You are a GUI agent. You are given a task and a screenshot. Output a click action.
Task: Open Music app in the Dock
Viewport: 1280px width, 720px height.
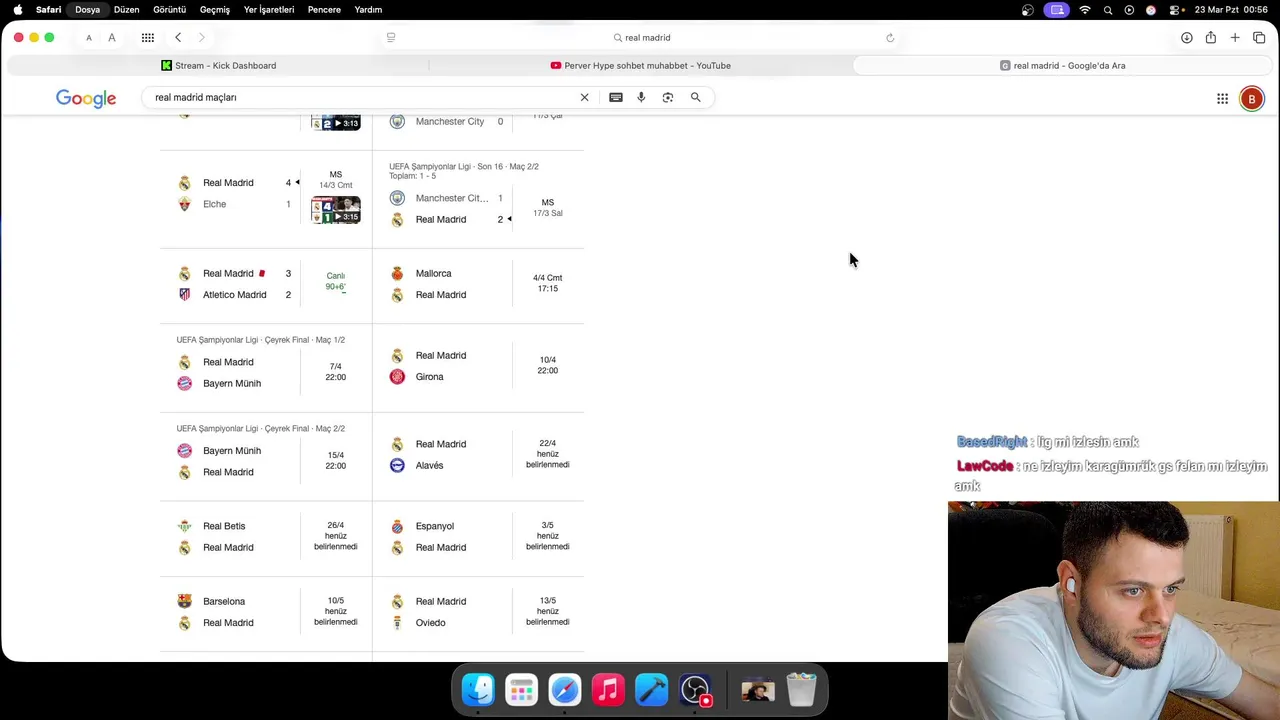point(608,690)
